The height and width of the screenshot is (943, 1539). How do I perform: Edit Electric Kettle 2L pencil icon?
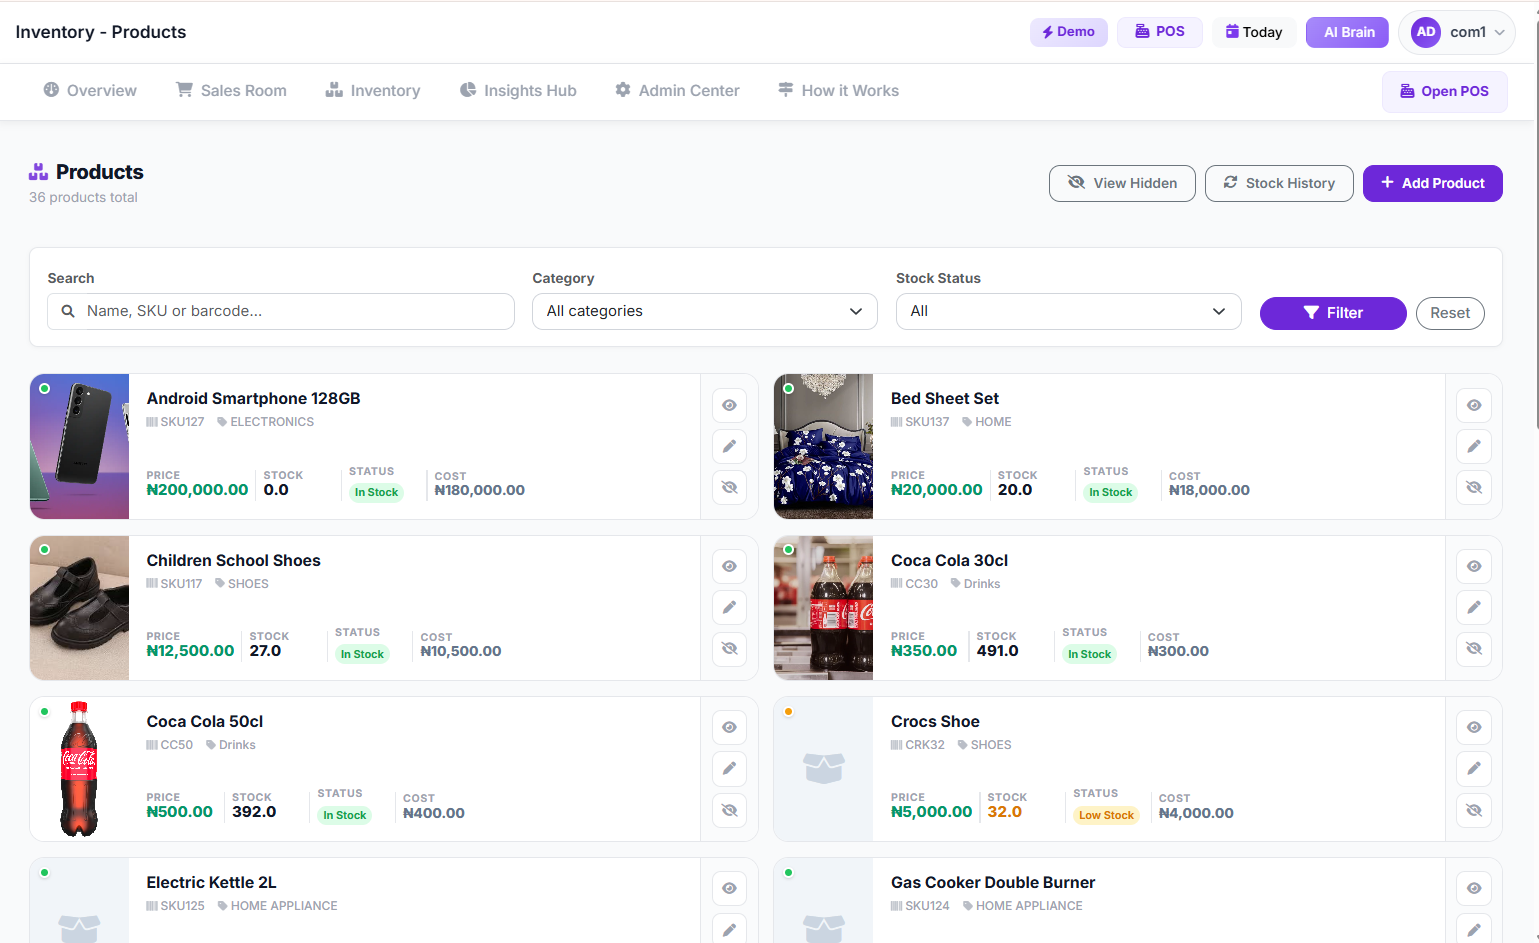coord(729,928)
